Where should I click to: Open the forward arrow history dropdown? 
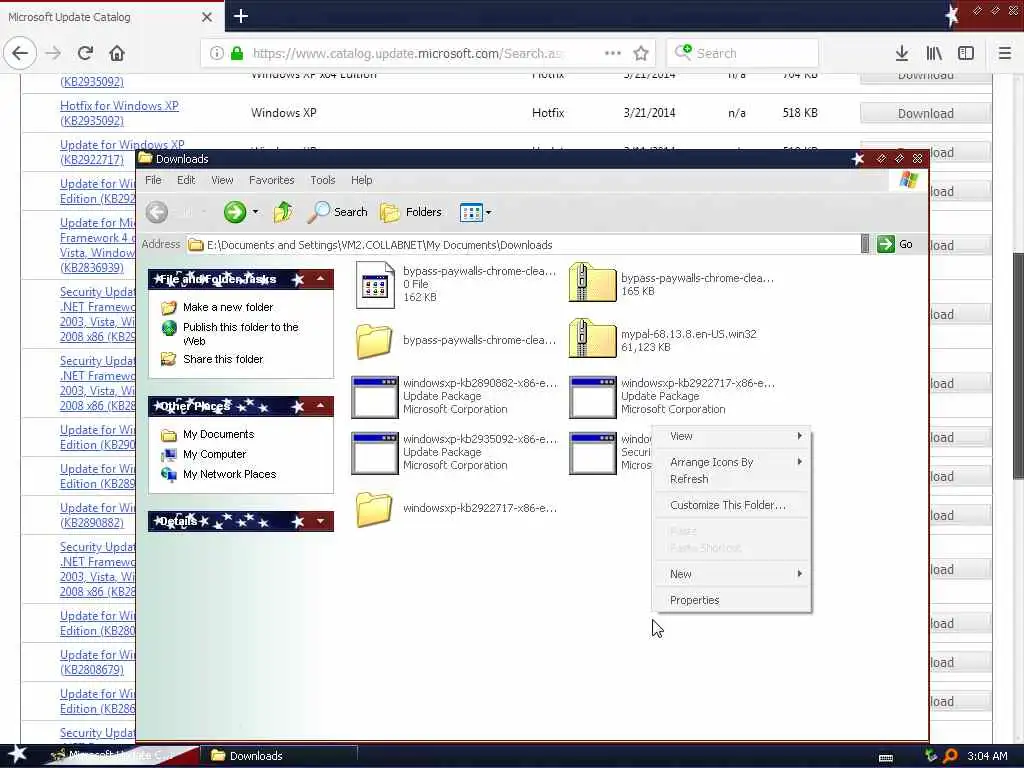click(255, 212)
